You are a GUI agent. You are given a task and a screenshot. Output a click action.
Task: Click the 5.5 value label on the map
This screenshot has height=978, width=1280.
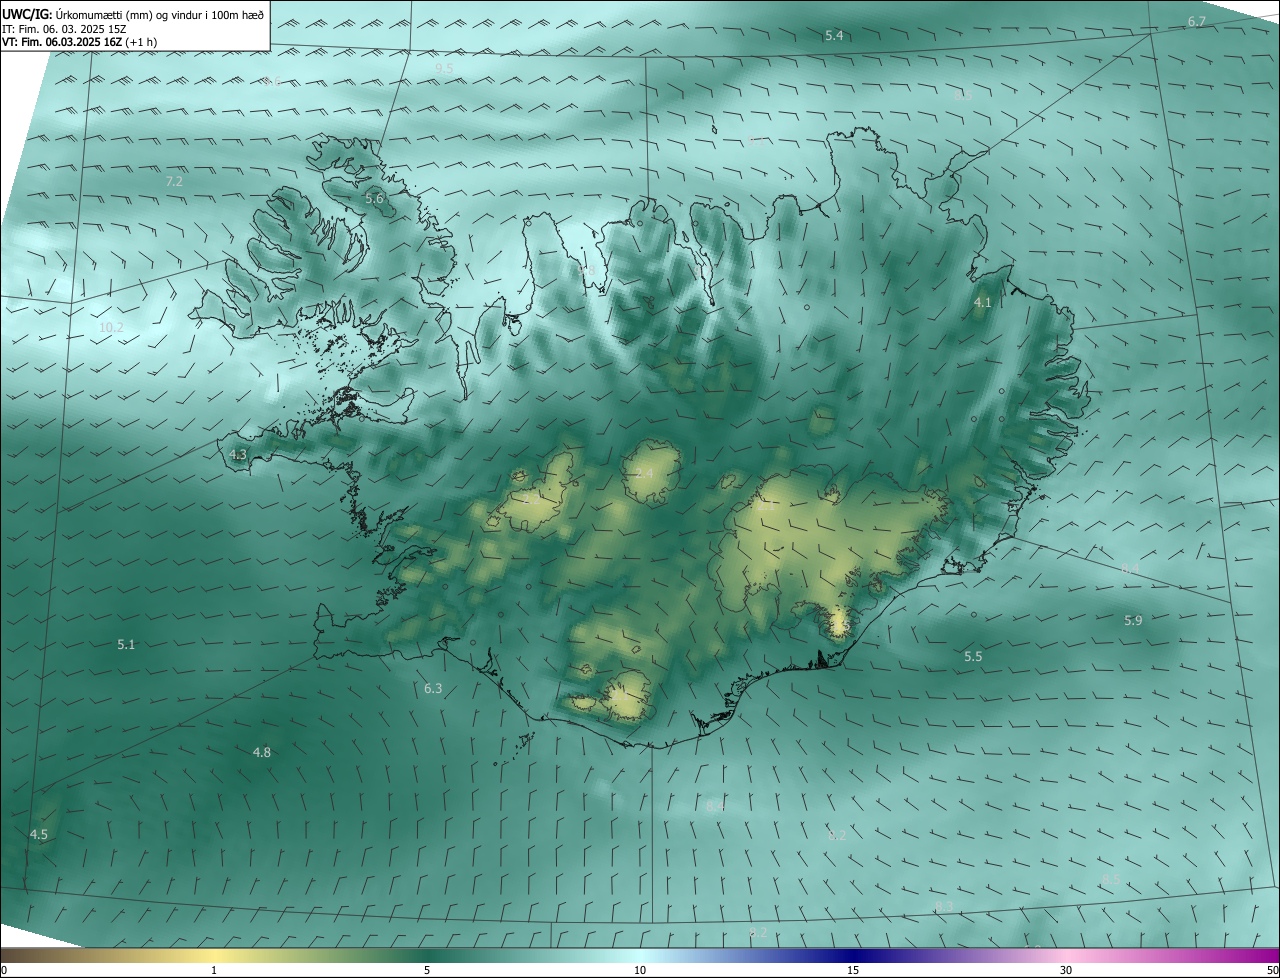coord(973,657)
